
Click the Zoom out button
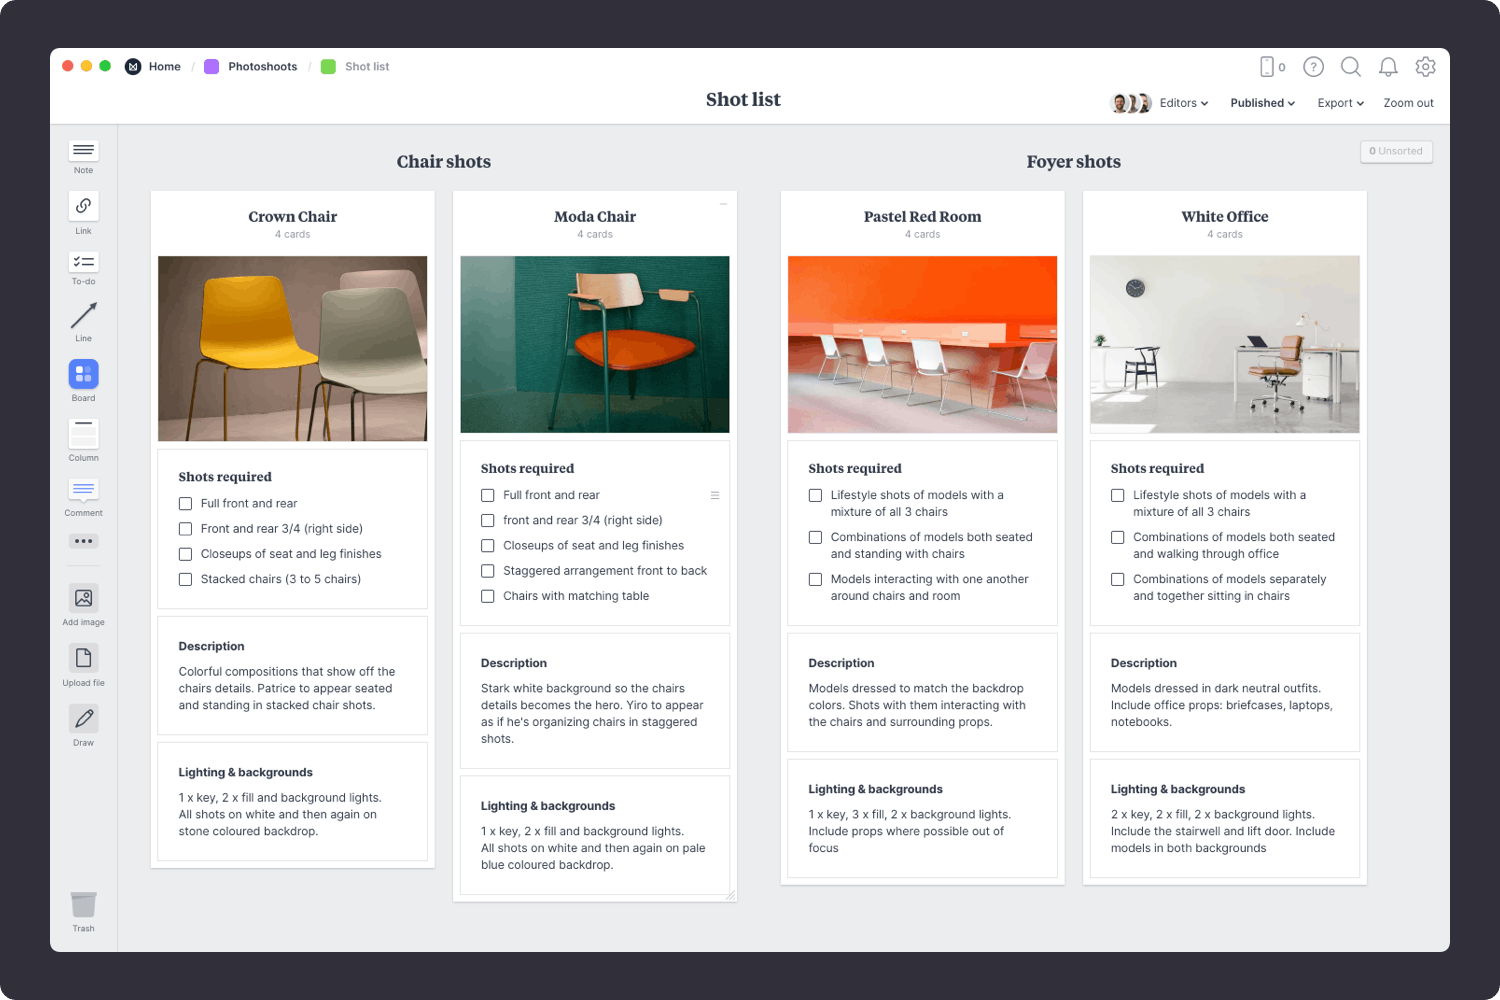(1408, 103)
